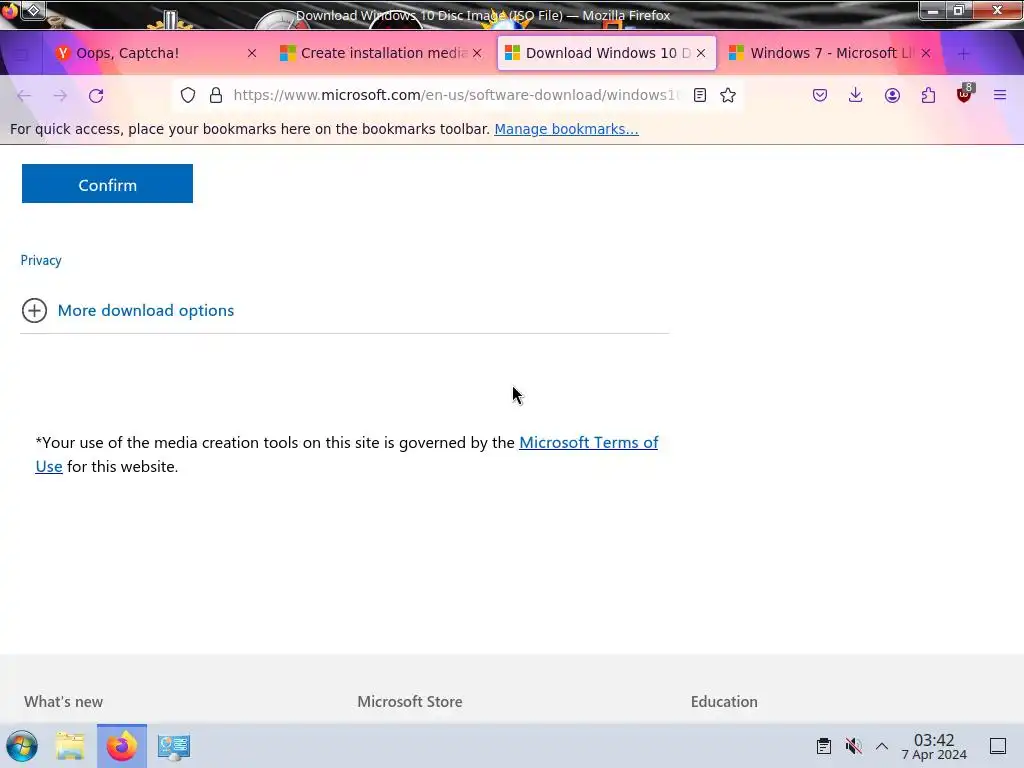Open the extensions puzzle icon
This screenshot has height=768, width=1024.
point(928,95)
